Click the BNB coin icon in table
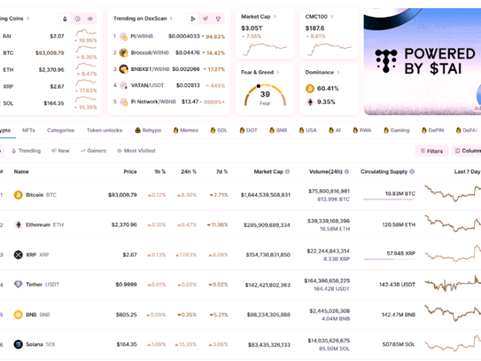Viewport: 481px width, 361px height. pyautogui.click(x=18, y=314)
